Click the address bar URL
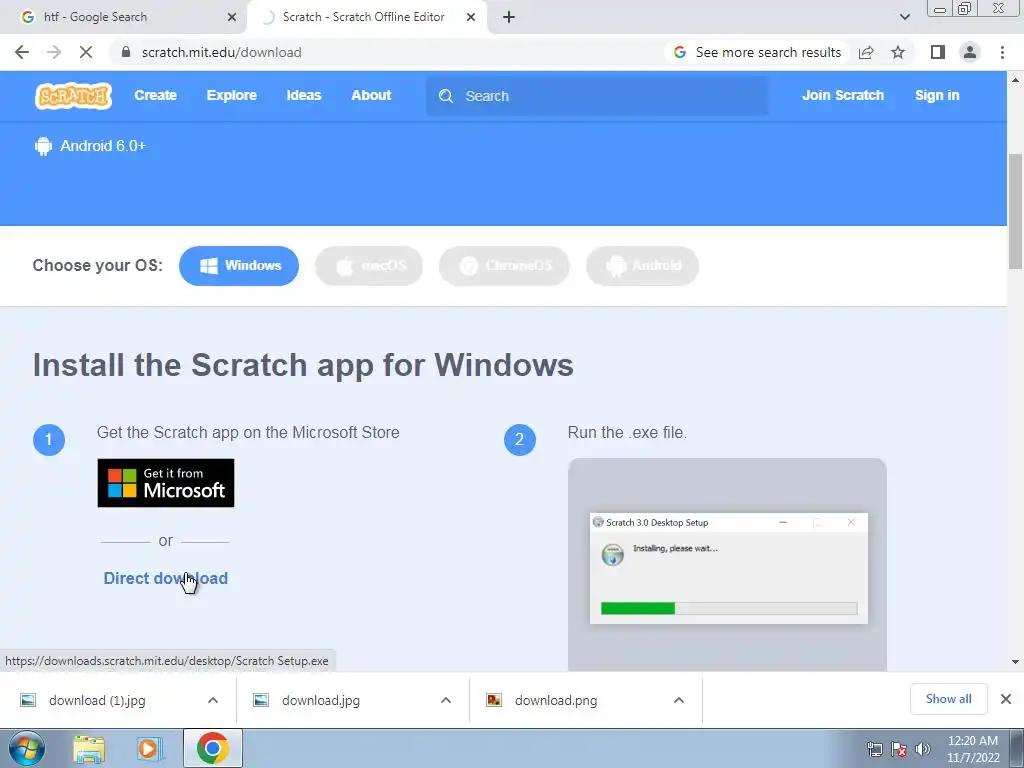This screenshot has width=1024, height=768. click(221, 52)
